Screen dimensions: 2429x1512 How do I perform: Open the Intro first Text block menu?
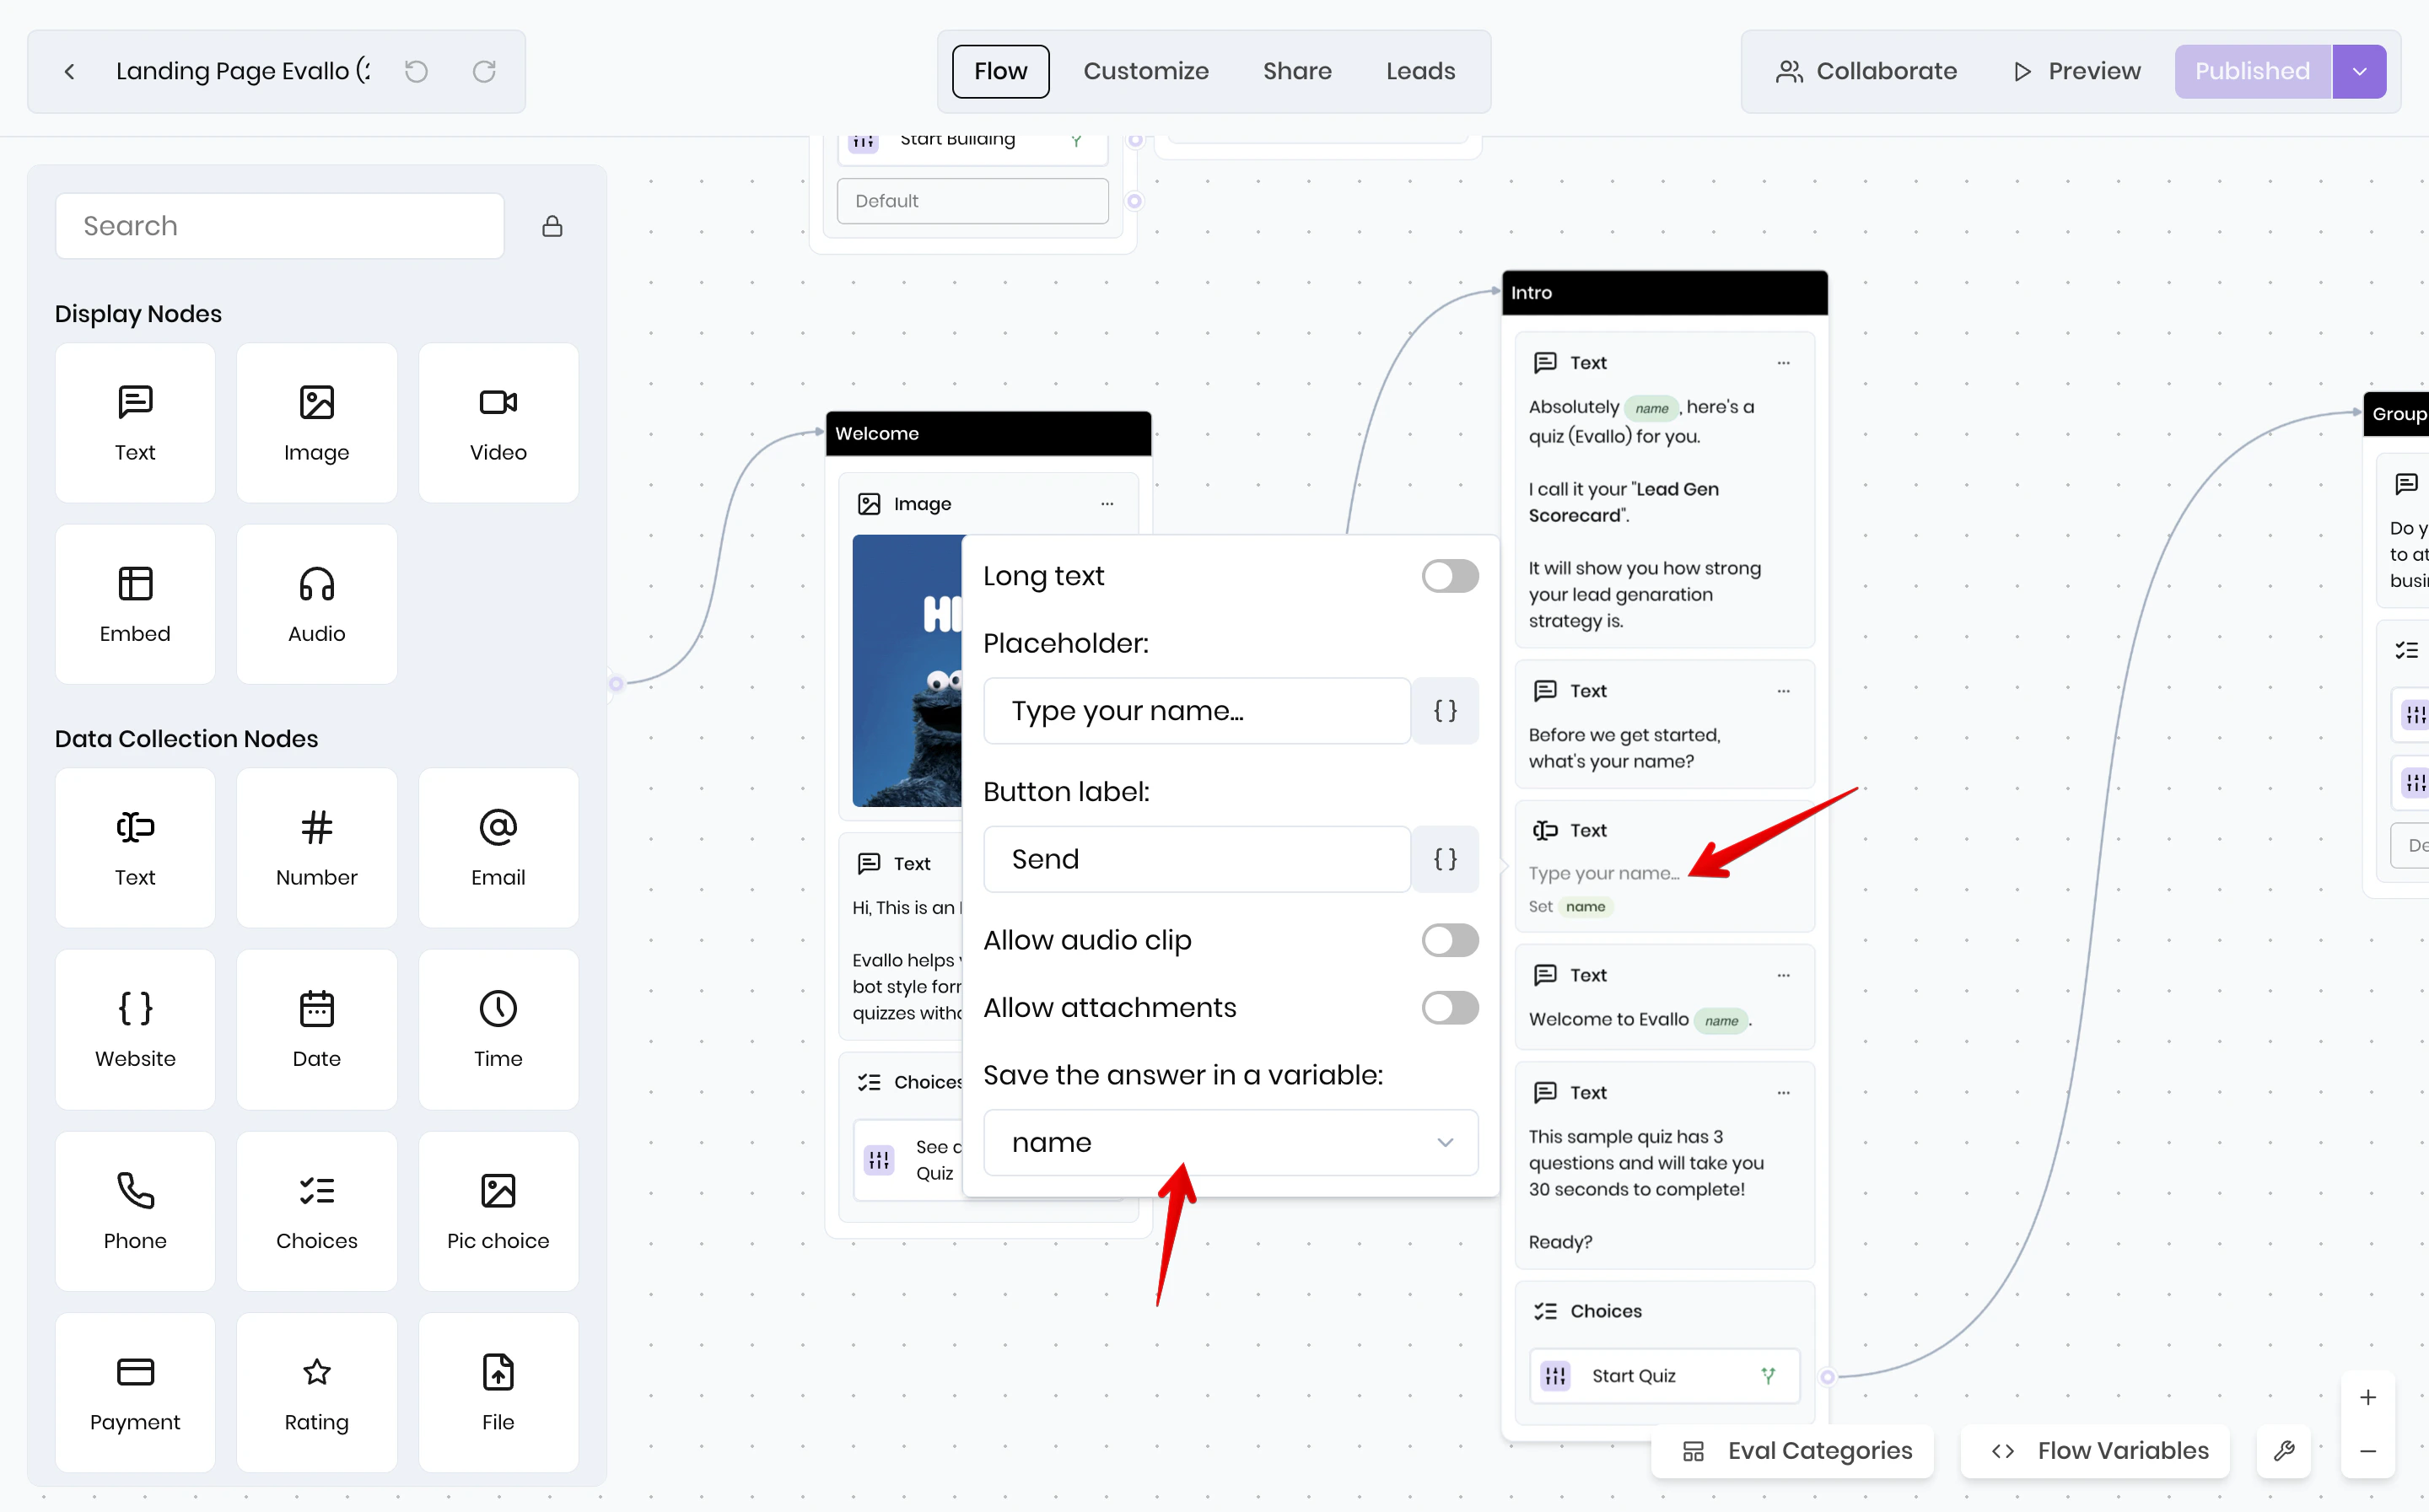(x=1783, y=363)
